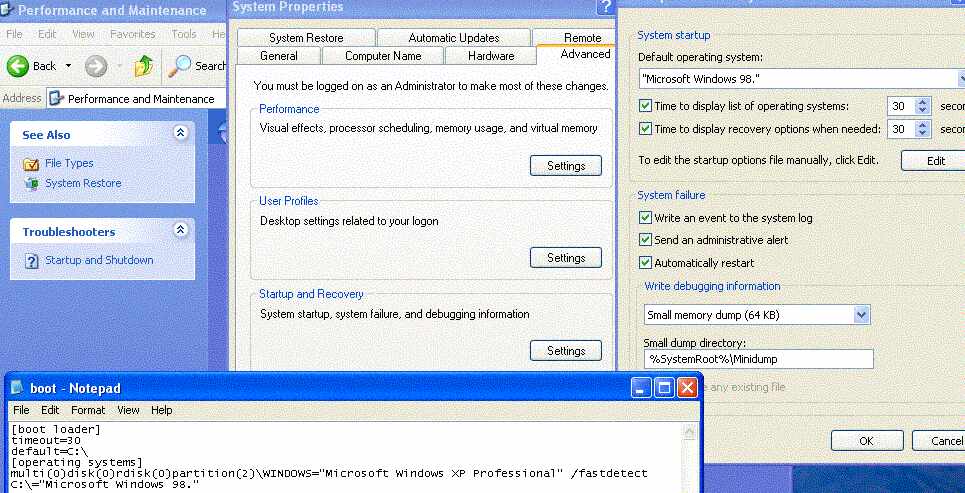Uncheck Automatically restart
Screen dimensions: 965x493
[x=645, y=263]
